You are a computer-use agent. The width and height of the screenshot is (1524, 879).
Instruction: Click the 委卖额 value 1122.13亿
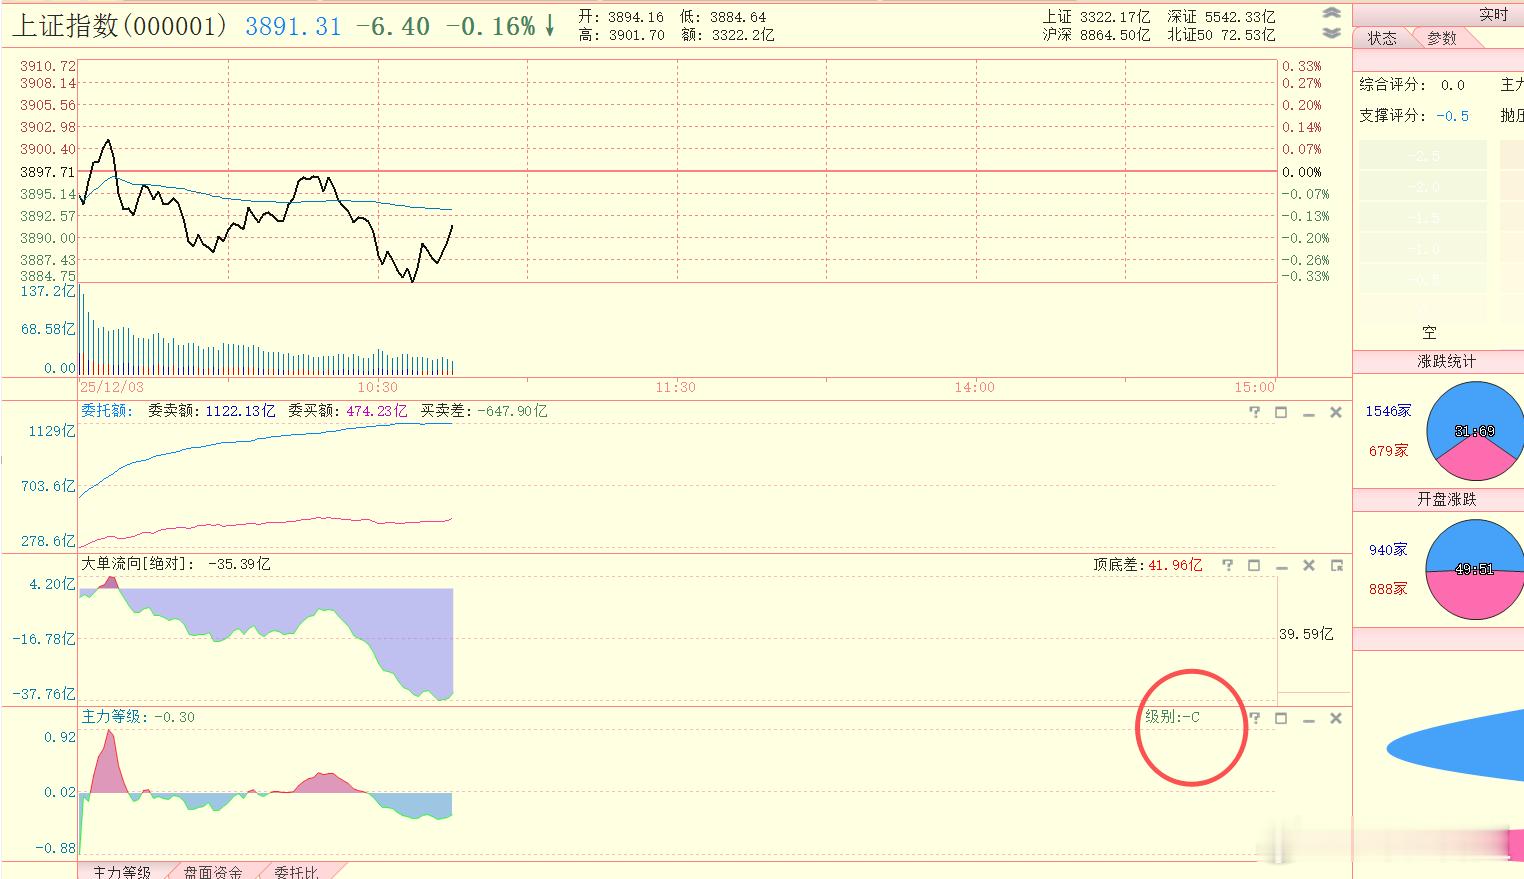240,411
